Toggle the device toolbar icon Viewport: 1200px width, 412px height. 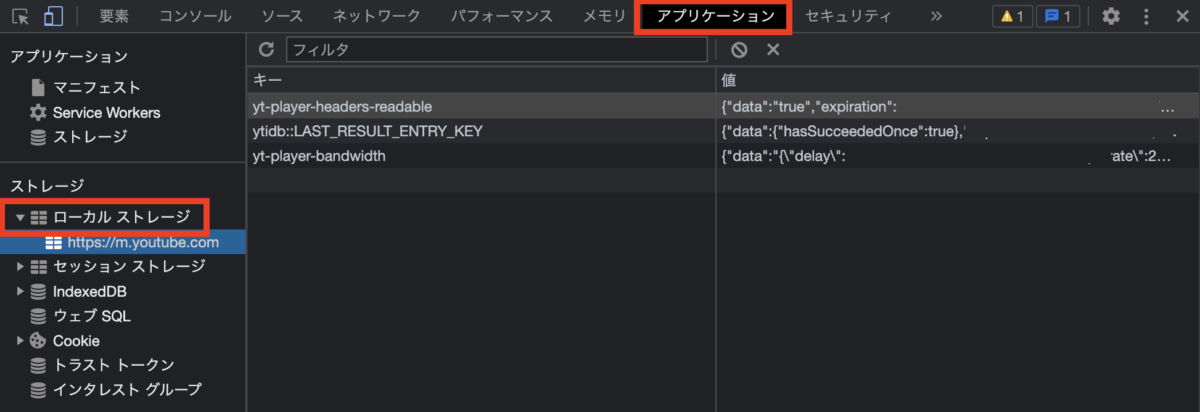53,16
